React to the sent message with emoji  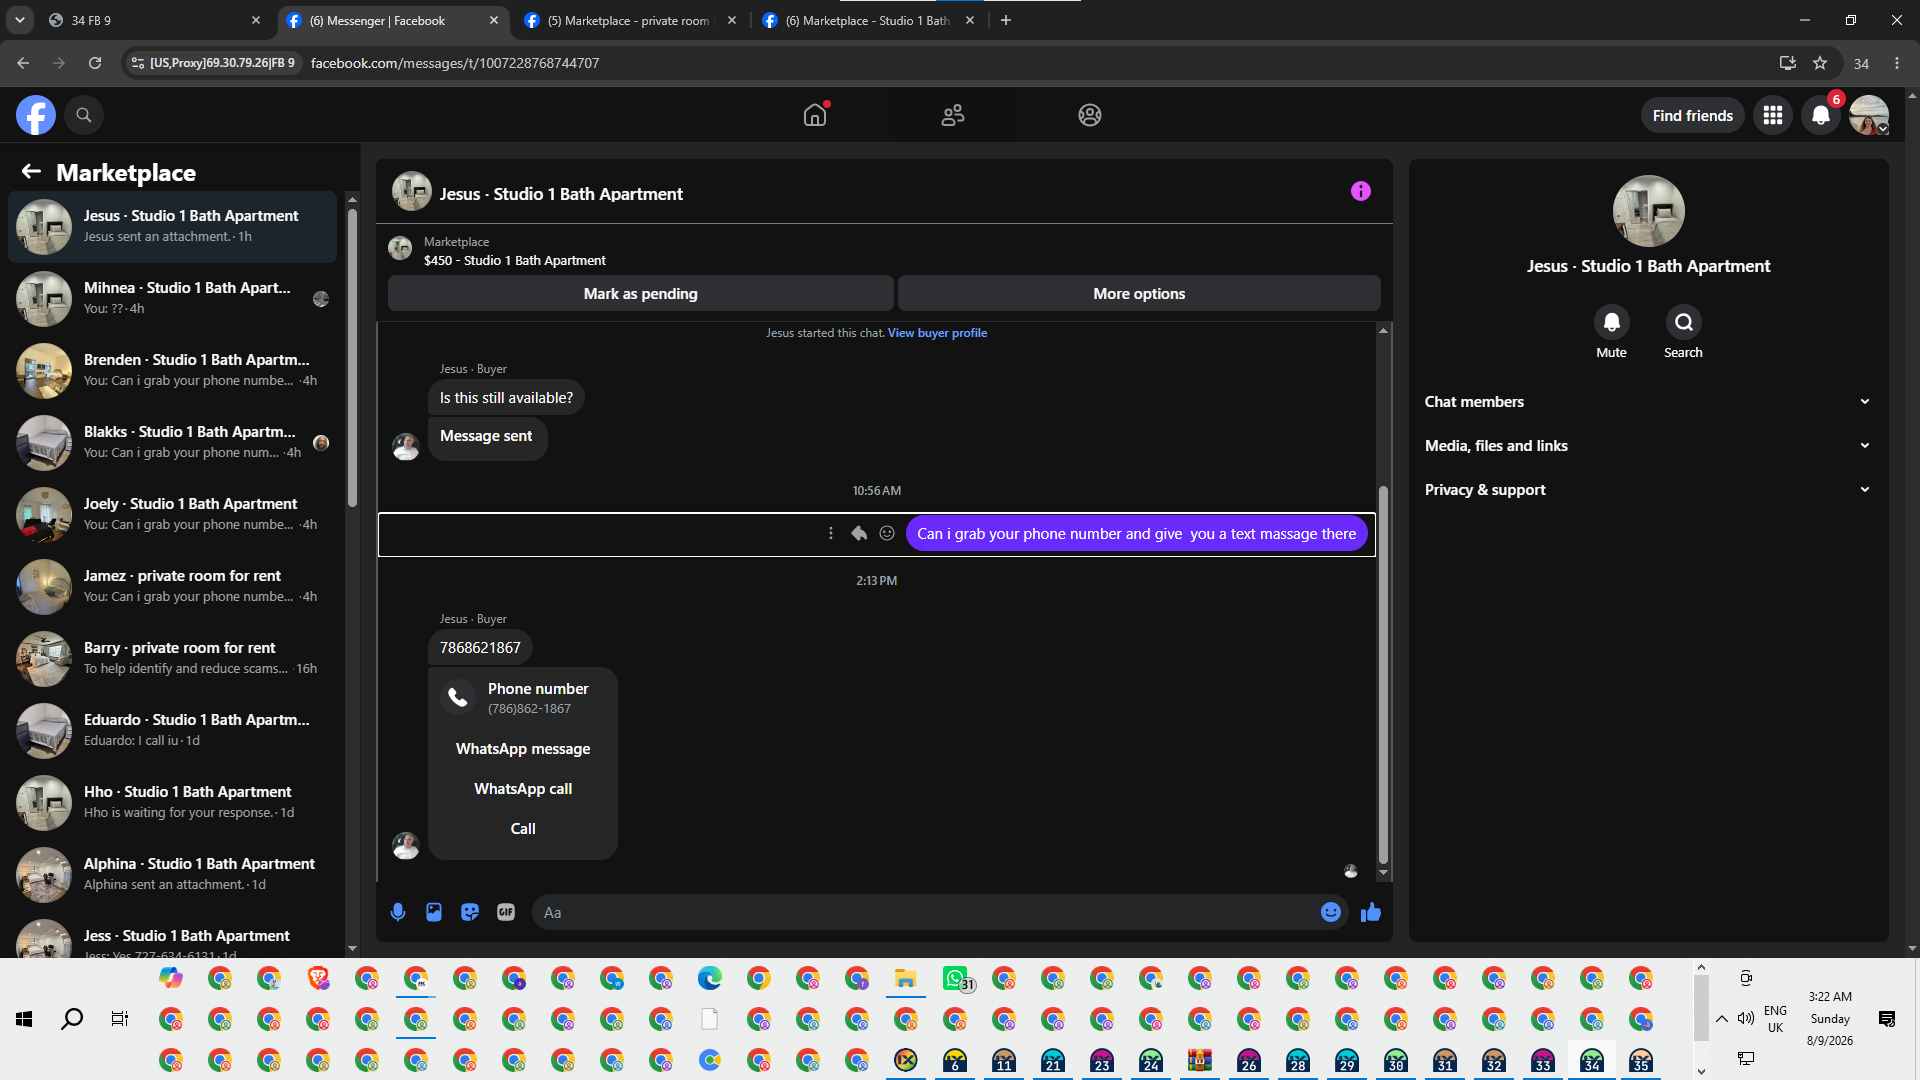tap(887, 533)
